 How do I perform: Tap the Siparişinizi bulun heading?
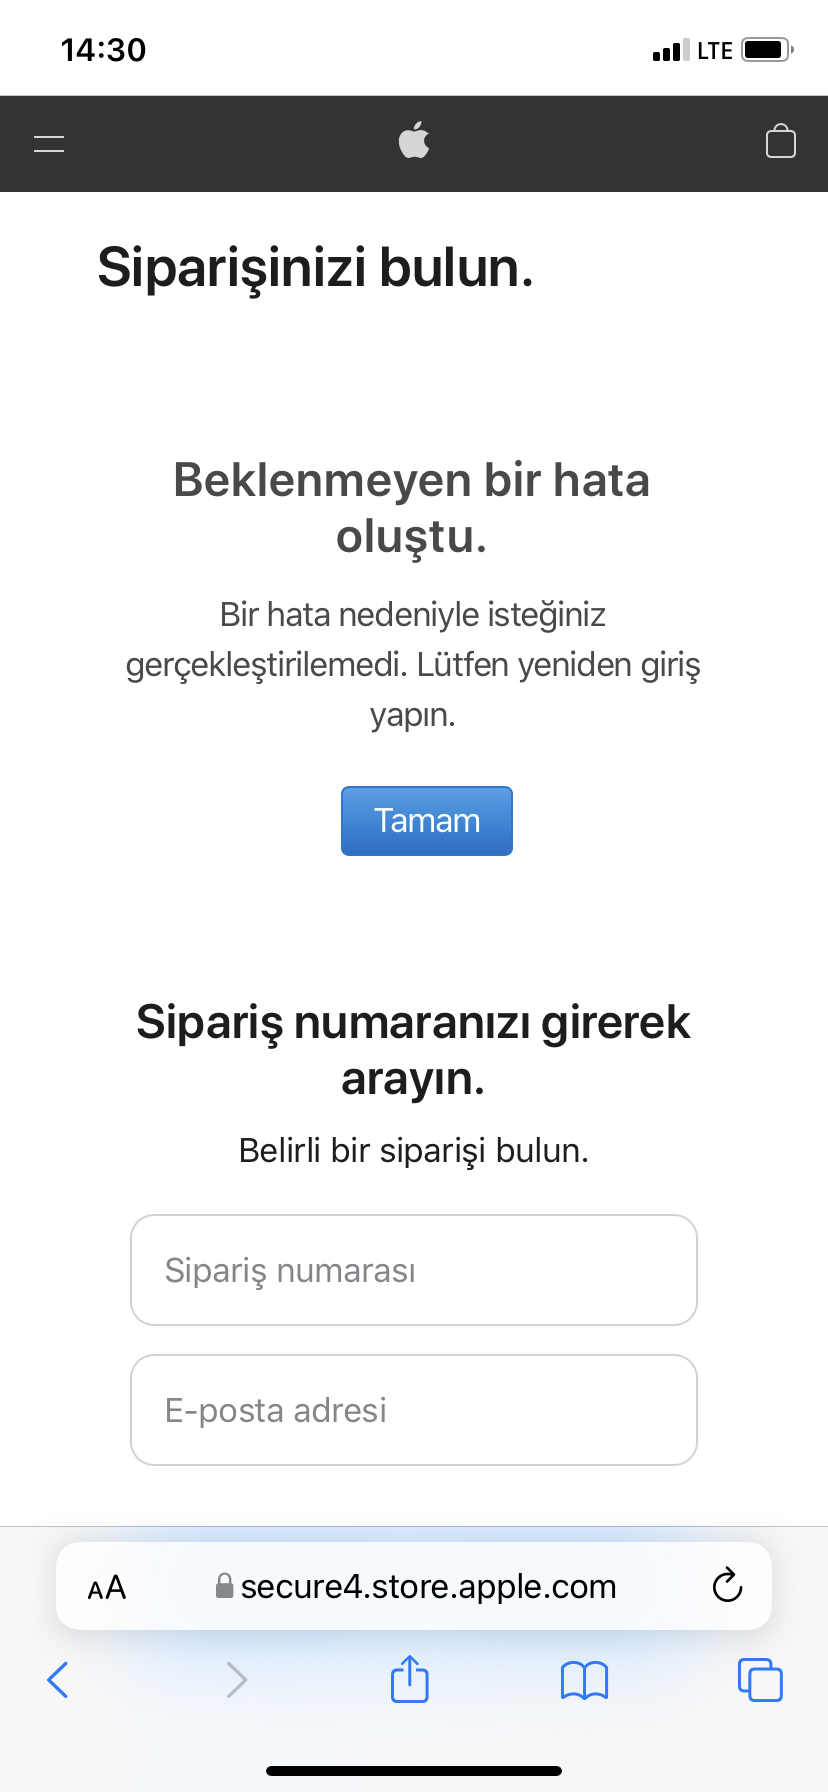315,268
